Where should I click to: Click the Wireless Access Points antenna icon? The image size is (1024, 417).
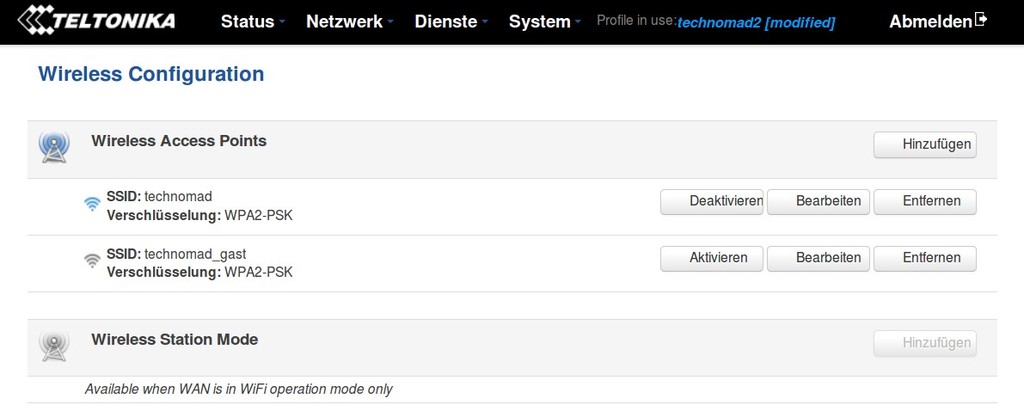pyautogui.click(x=54, y=147)
